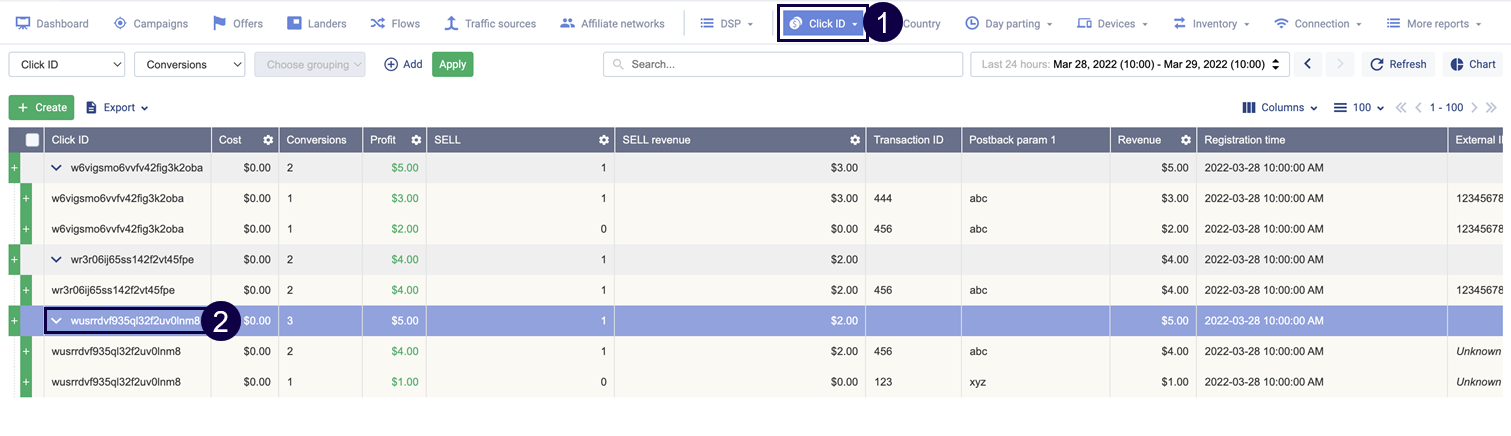Image resolution: width=1511 pixels, height=436 pixels.
Task: Click the green Apply button
Action: 452,64
